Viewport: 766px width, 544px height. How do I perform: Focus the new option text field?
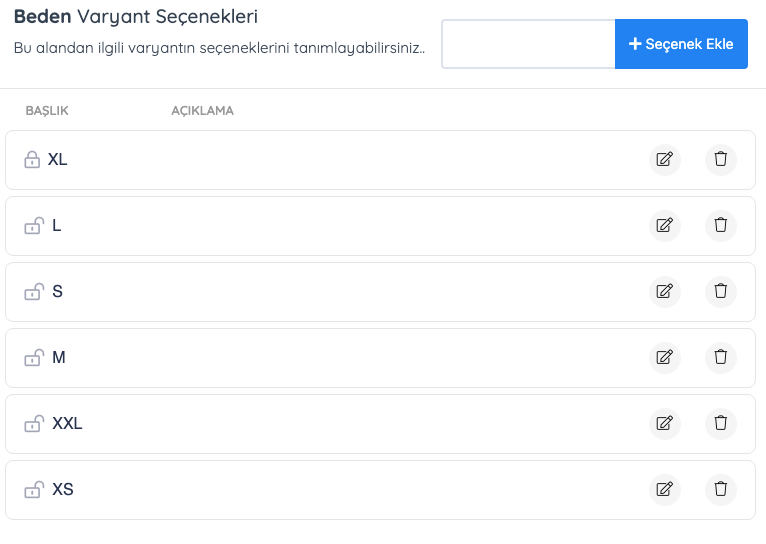pyautogui.click(x=528, y=44)
